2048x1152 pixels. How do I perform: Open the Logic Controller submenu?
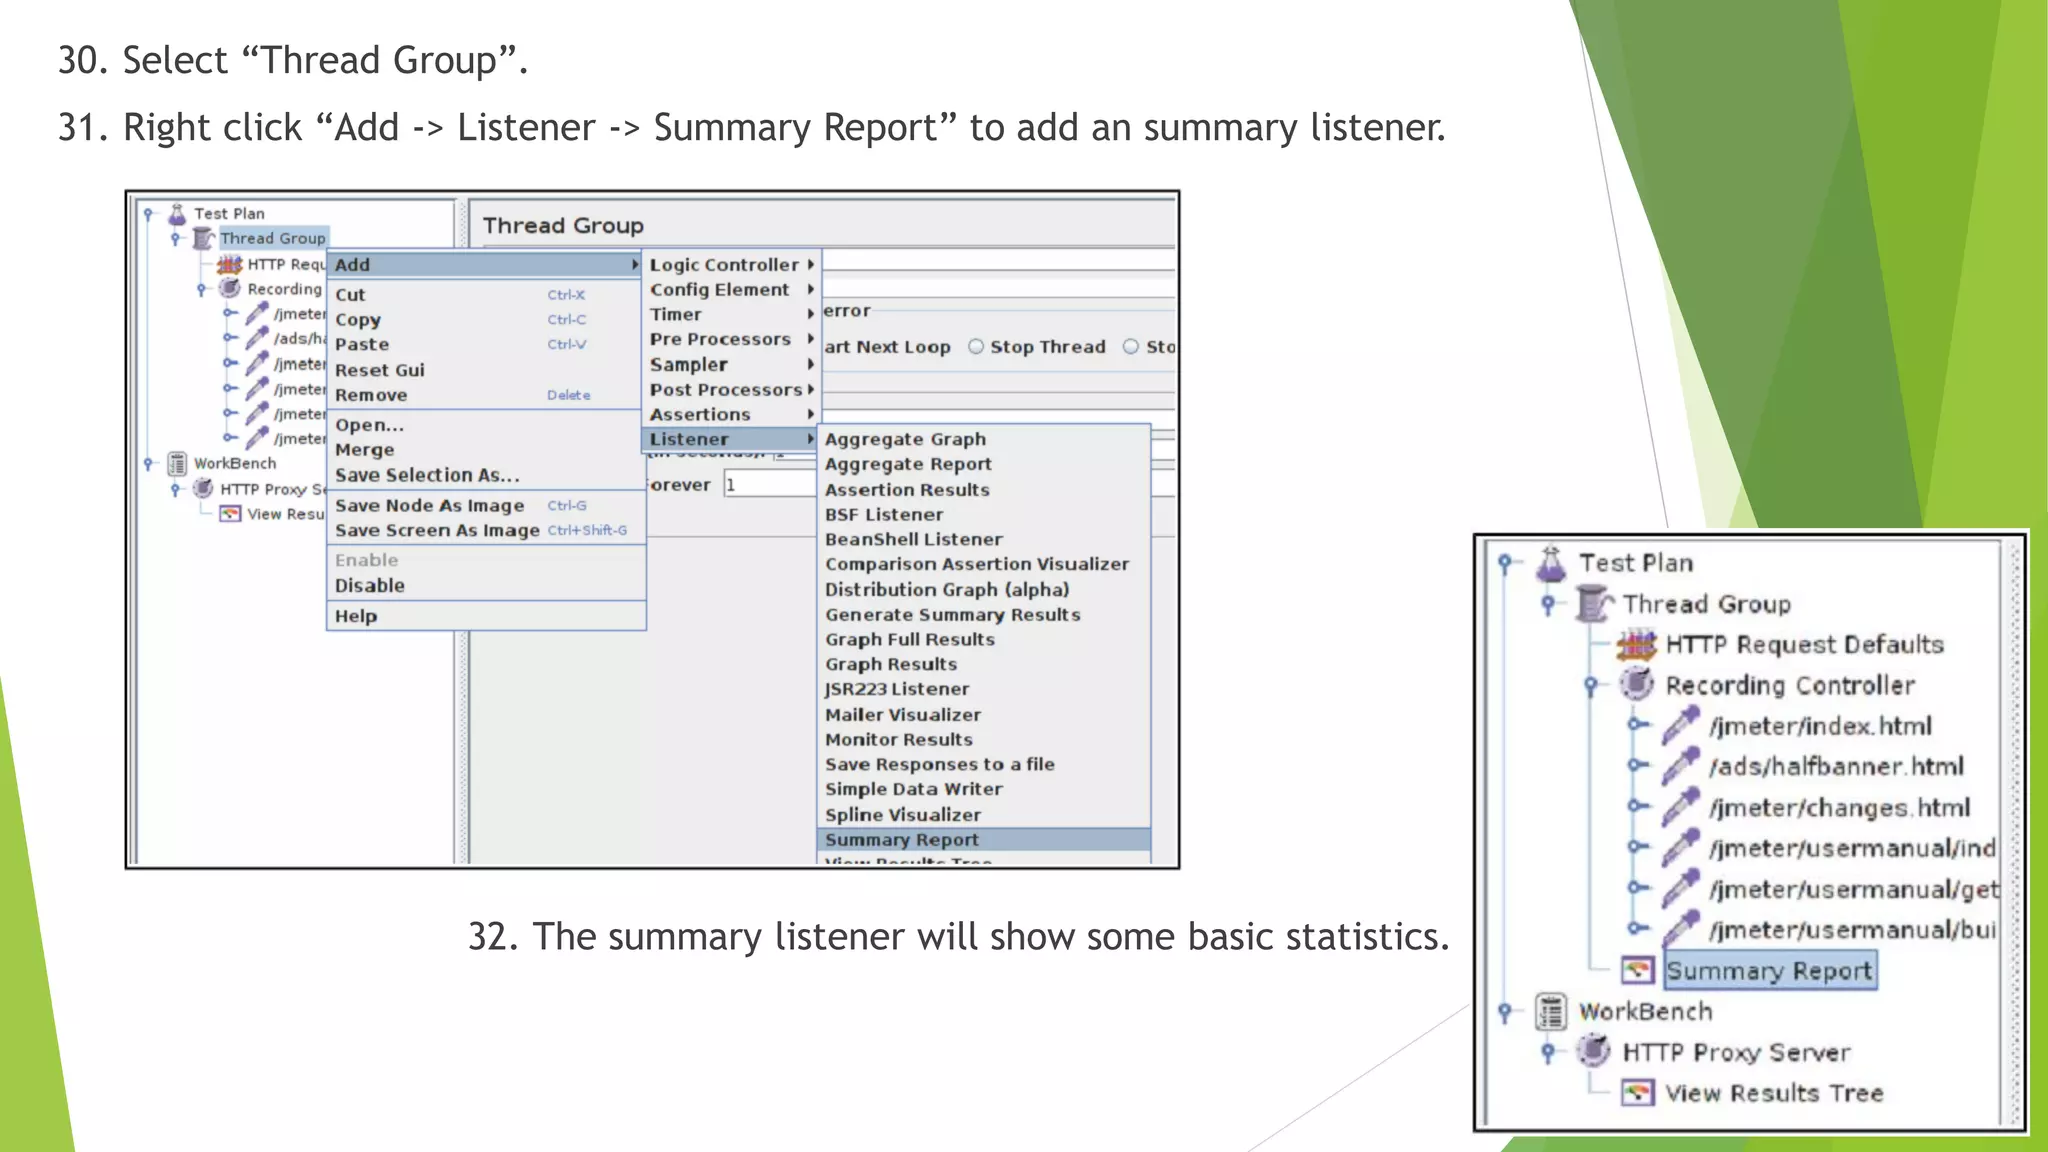731,265
